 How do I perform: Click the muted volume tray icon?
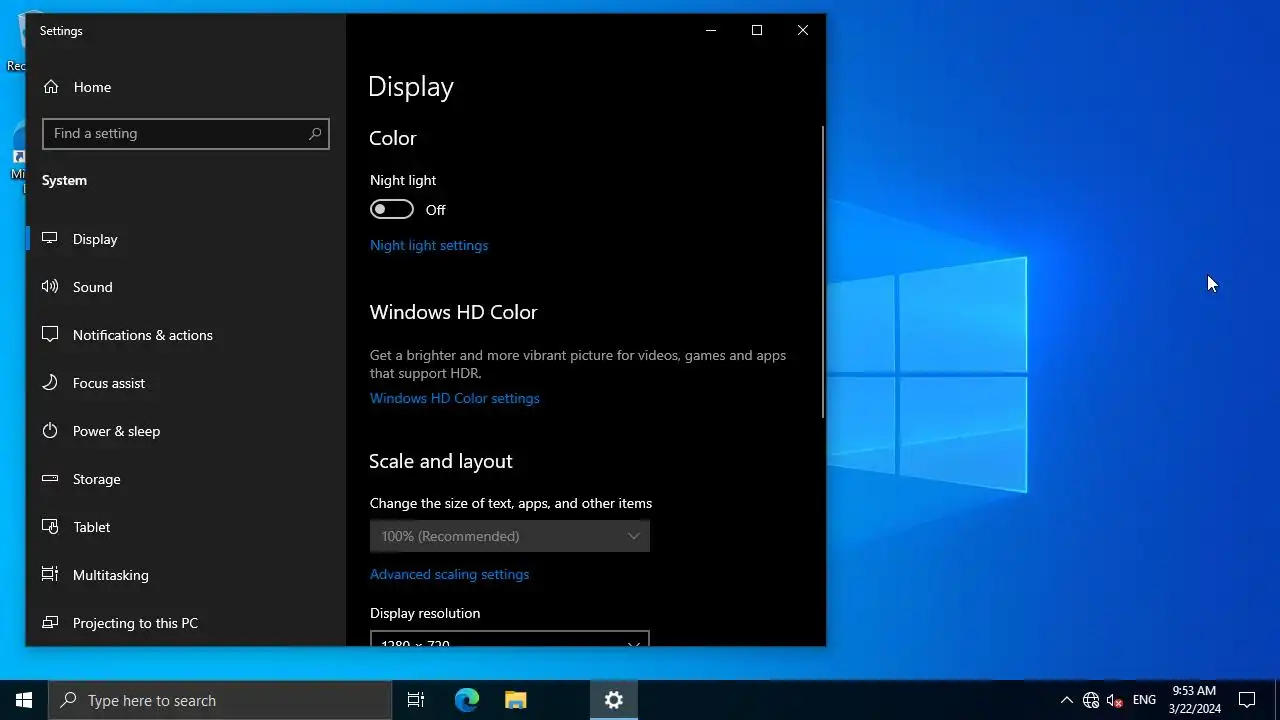click(x=1115, y=700)
